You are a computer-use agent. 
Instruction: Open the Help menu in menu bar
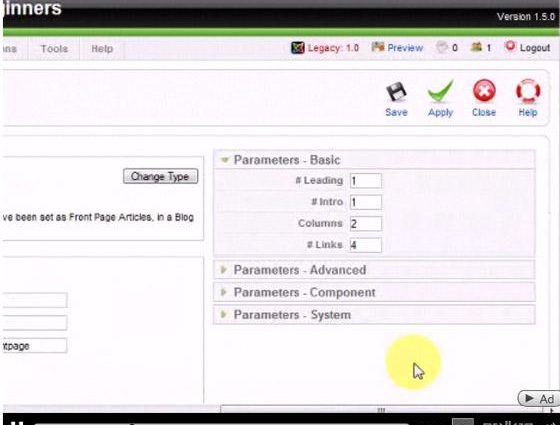[102, 49]
